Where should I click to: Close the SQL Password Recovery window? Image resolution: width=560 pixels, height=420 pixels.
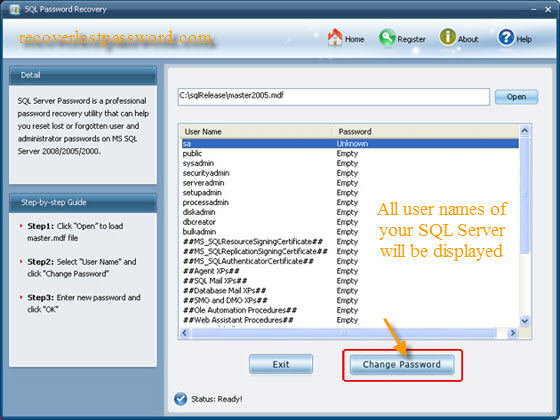pyautogui.click(x=548, y=10)
